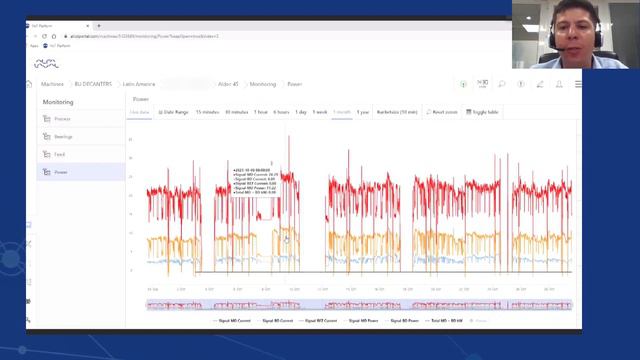640x360 pixels.
Task: Reload the browser page
Action: point(44,36)
